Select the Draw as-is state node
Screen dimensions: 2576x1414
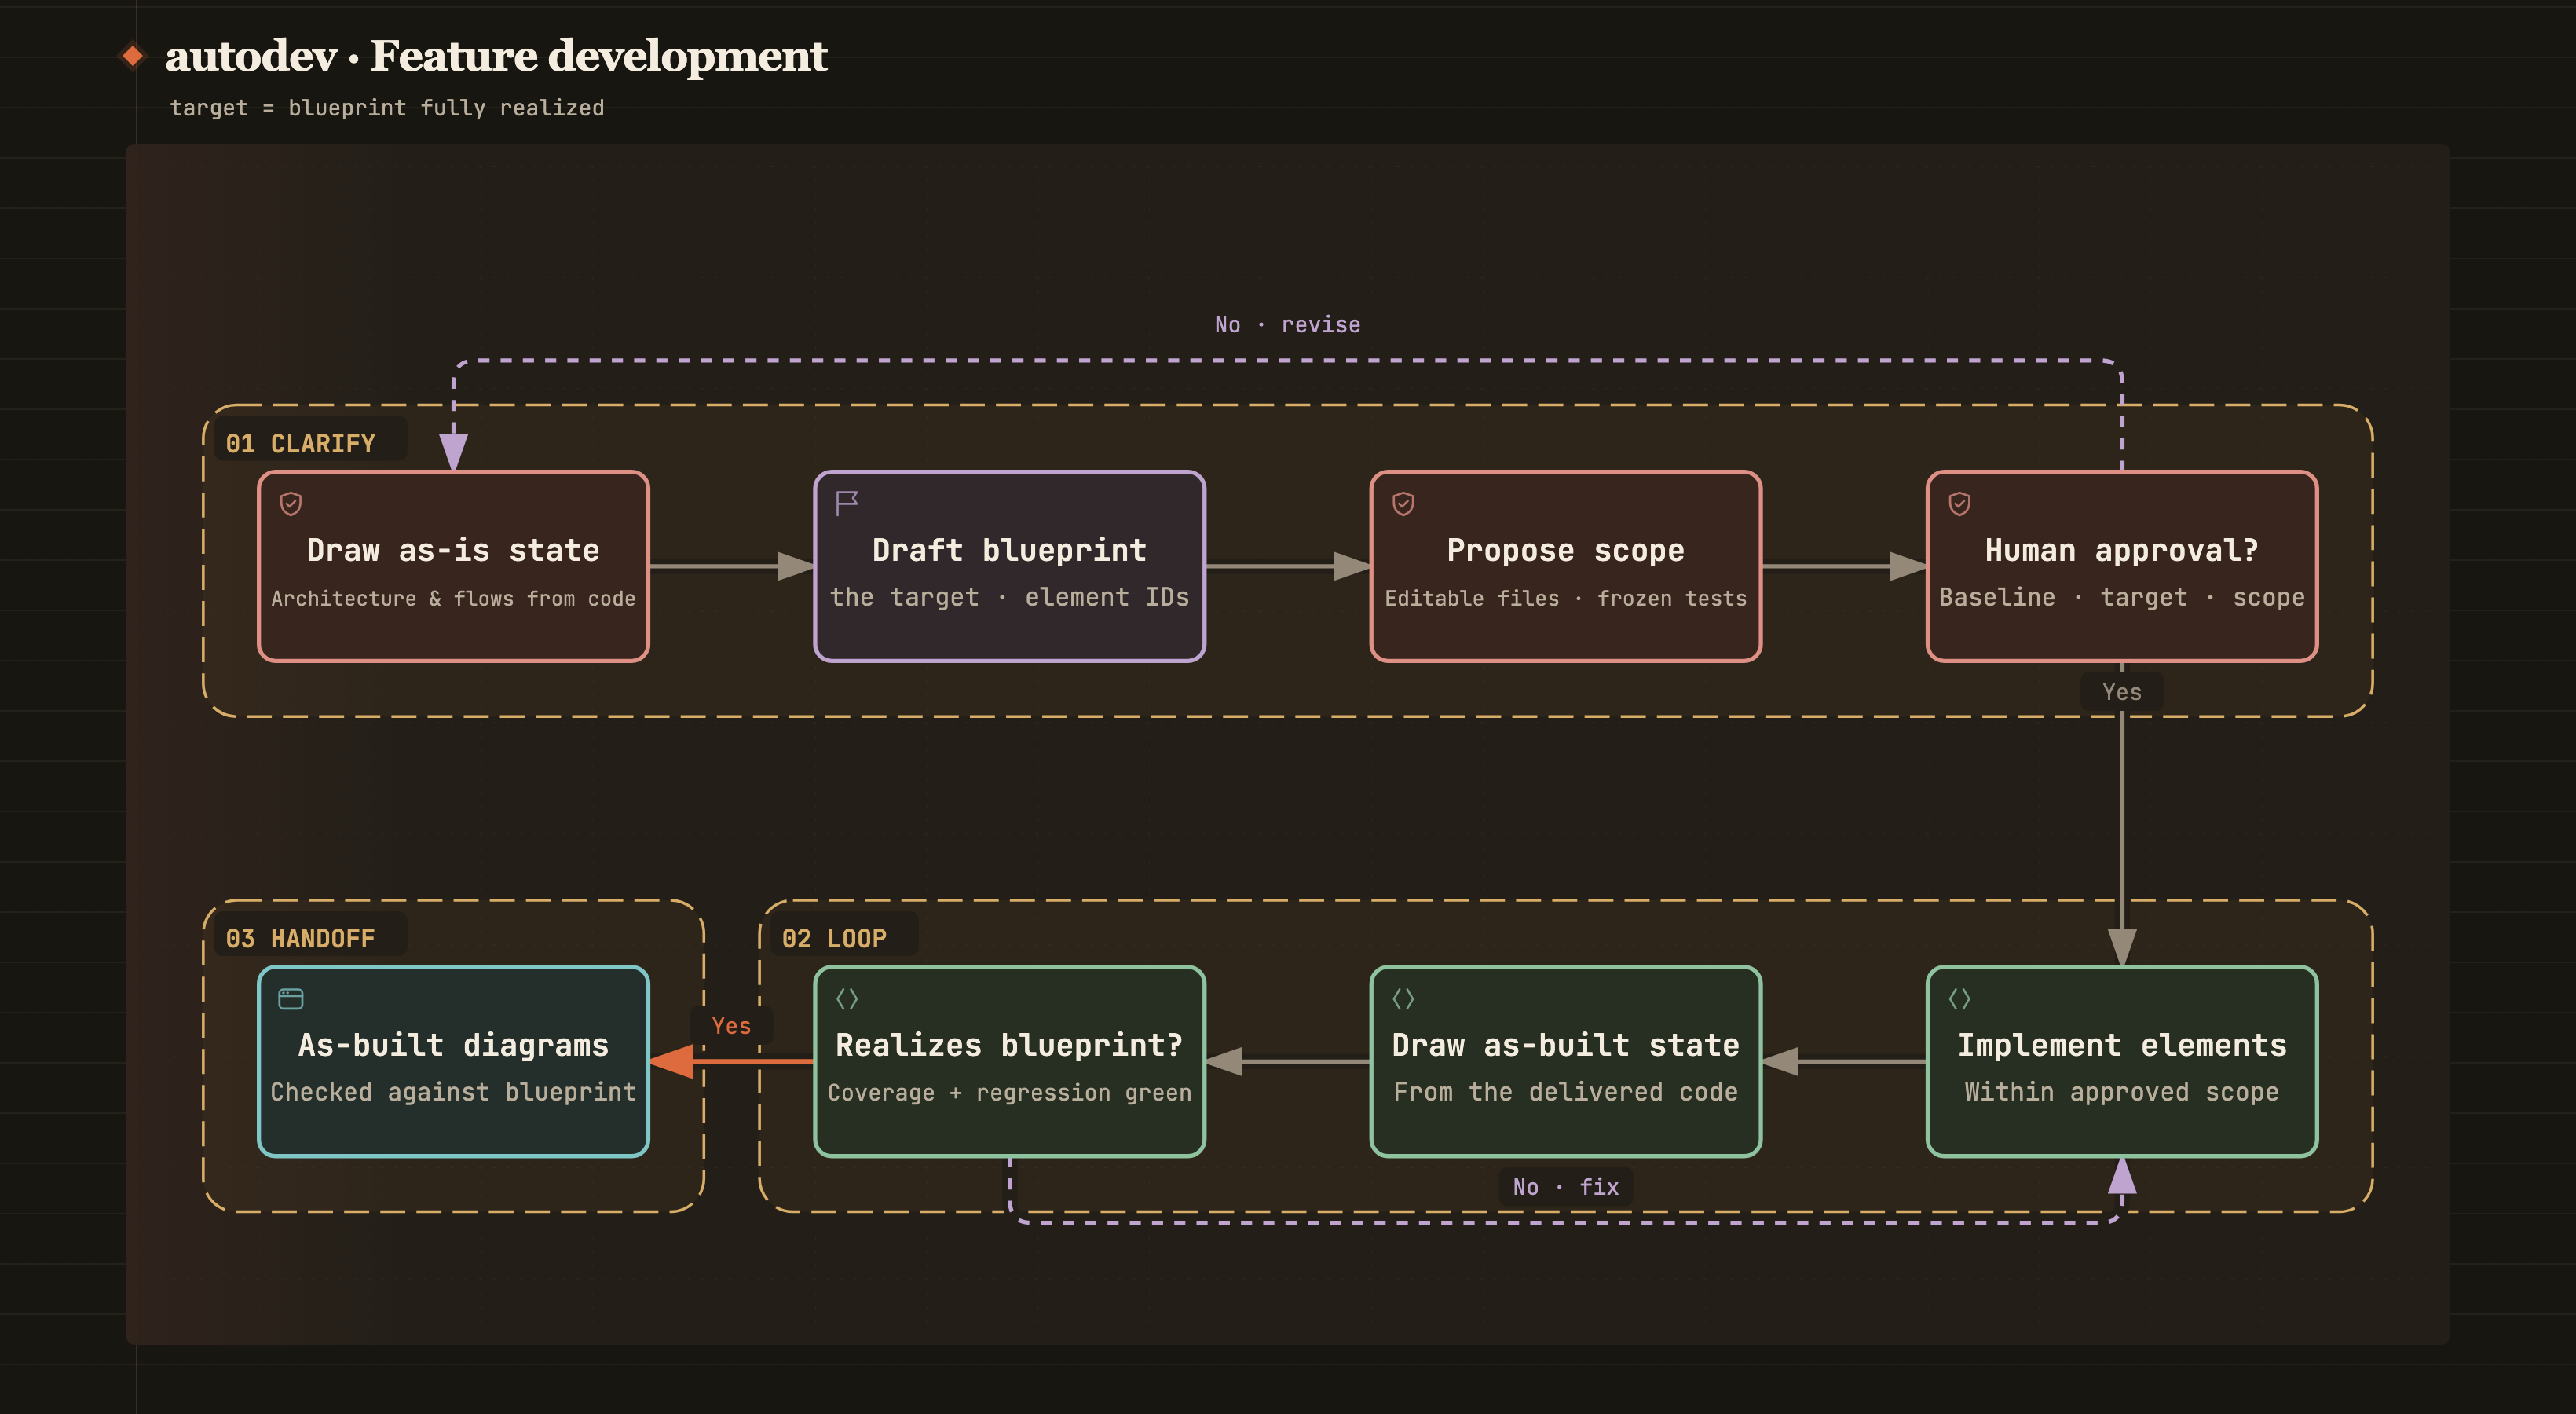click(453, 566)
